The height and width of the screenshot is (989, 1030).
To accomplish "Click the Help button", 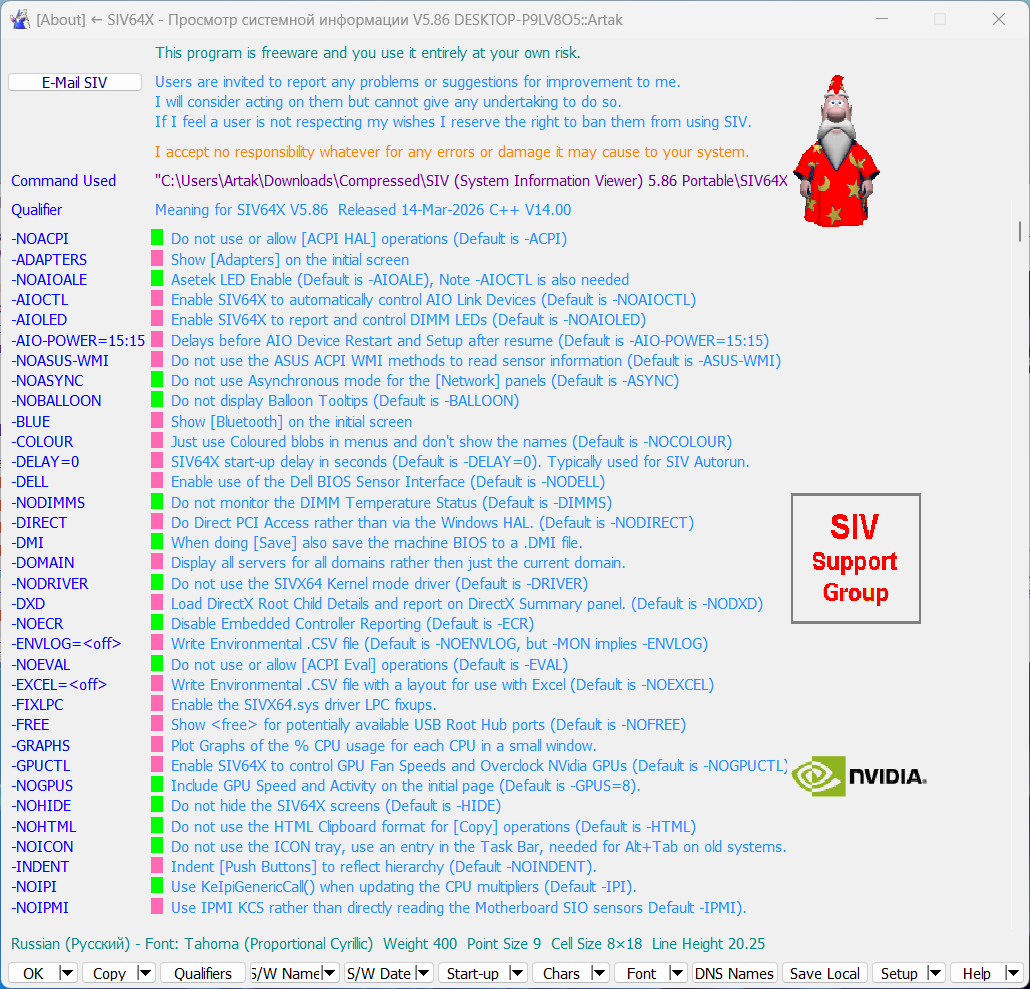I will point(977,973).
